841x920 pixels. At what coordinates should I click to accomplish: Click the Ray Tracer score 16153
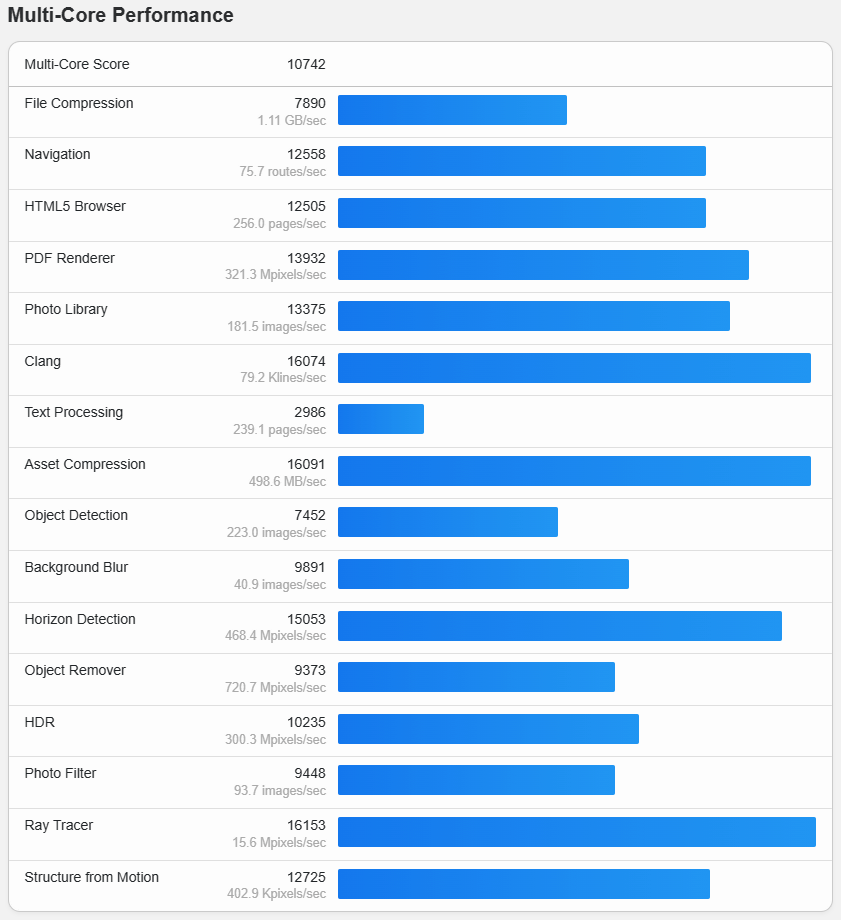click(x=306, y=825)
